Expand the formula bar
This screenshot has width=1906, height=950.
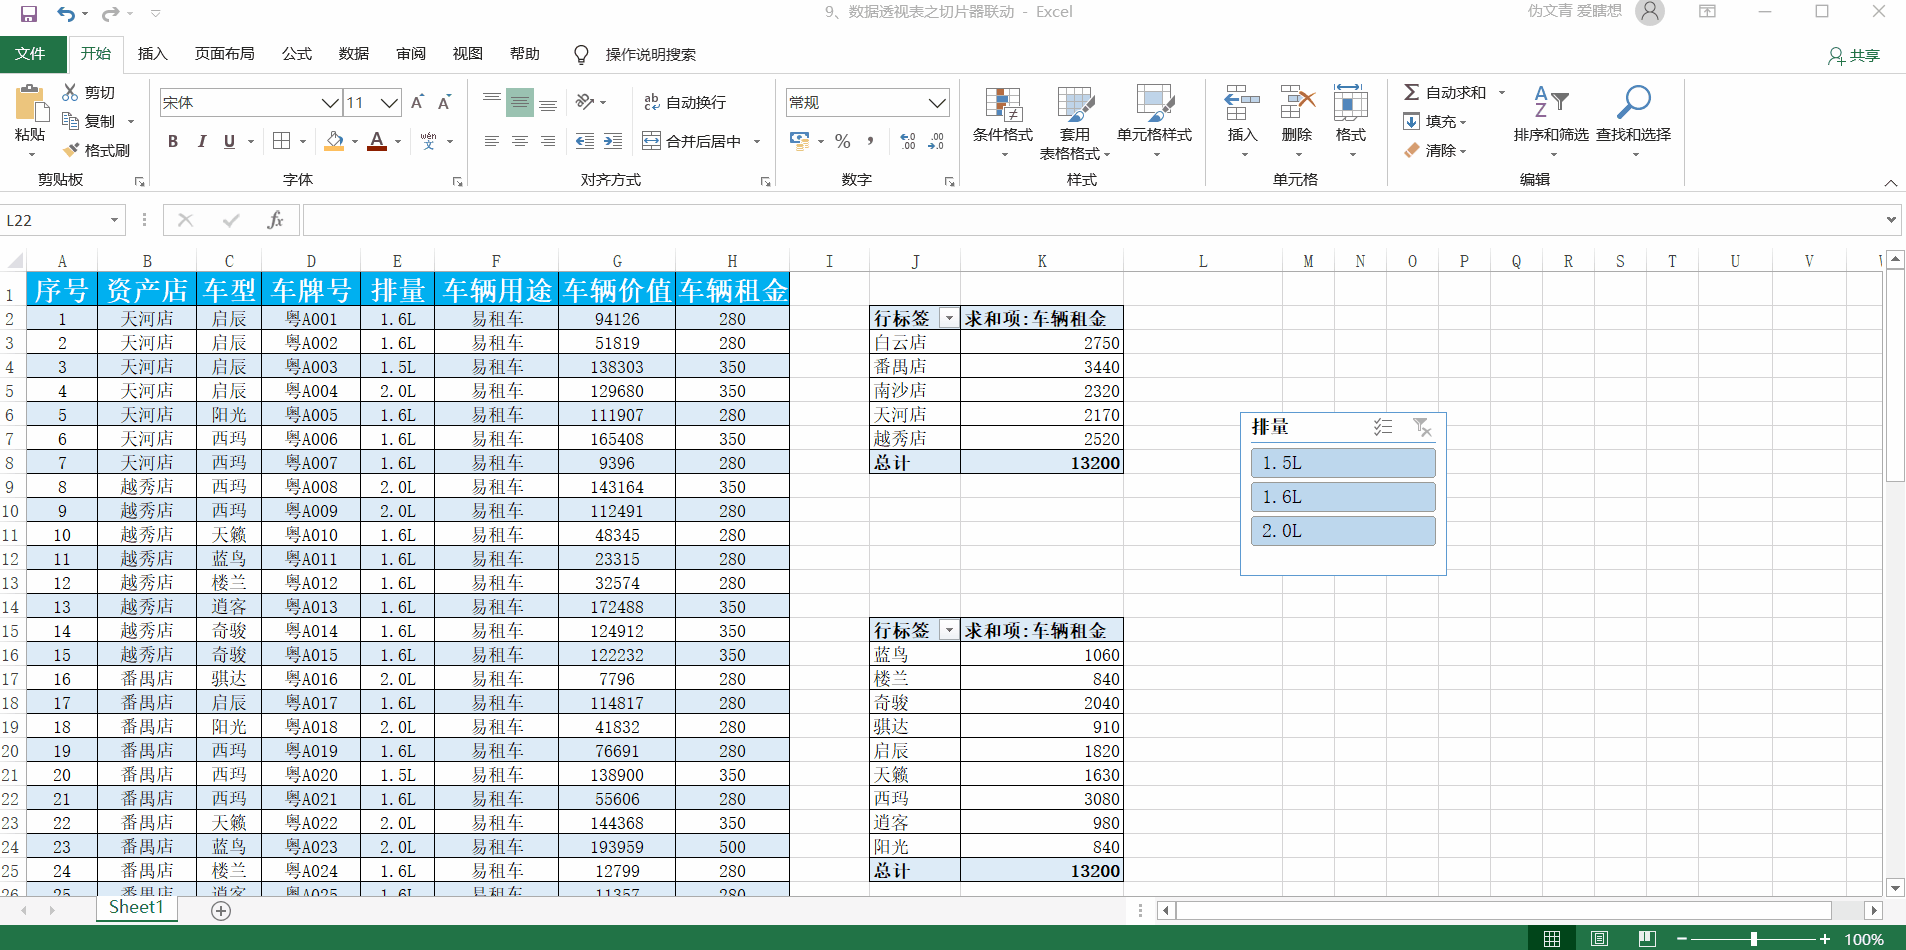point(1891,219)
